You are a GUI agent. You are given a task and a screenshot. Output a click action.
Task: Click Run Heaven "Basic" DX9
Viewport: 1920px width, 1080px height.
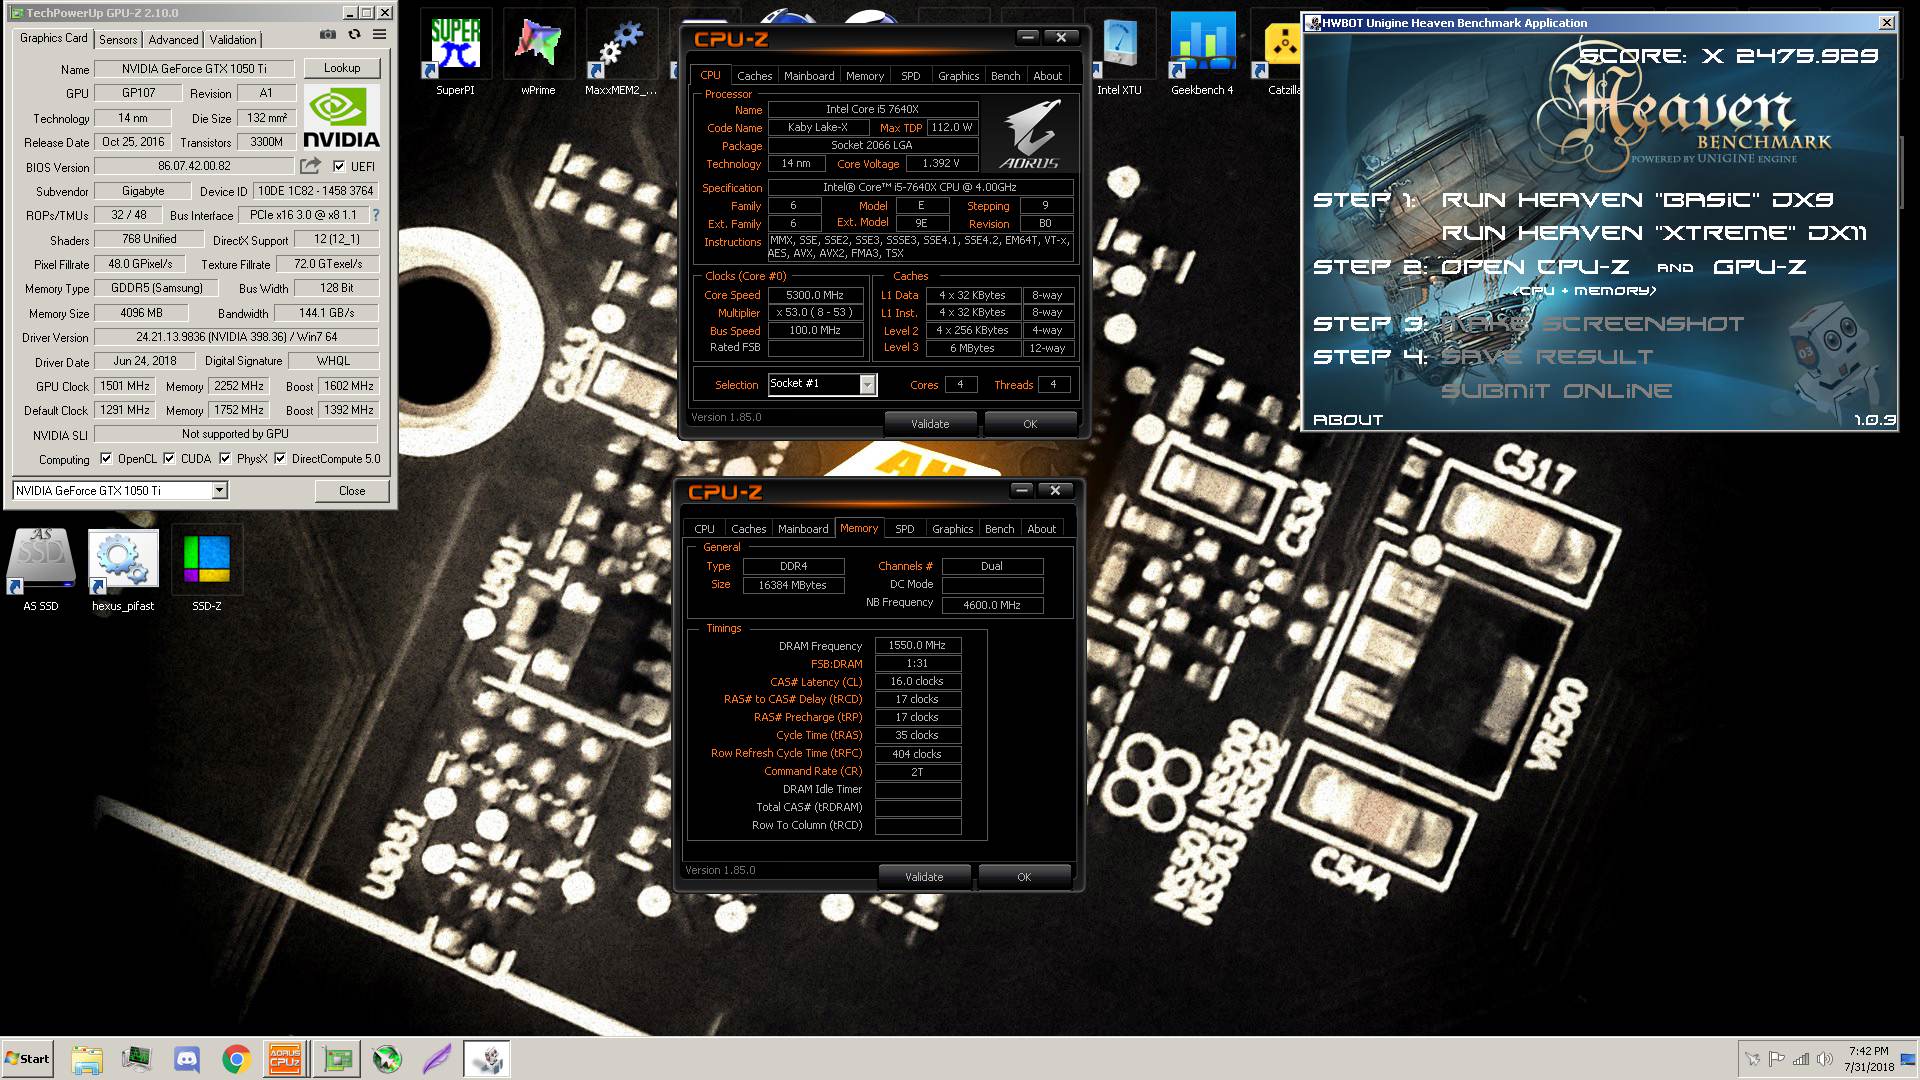[x=1637, y=200]
